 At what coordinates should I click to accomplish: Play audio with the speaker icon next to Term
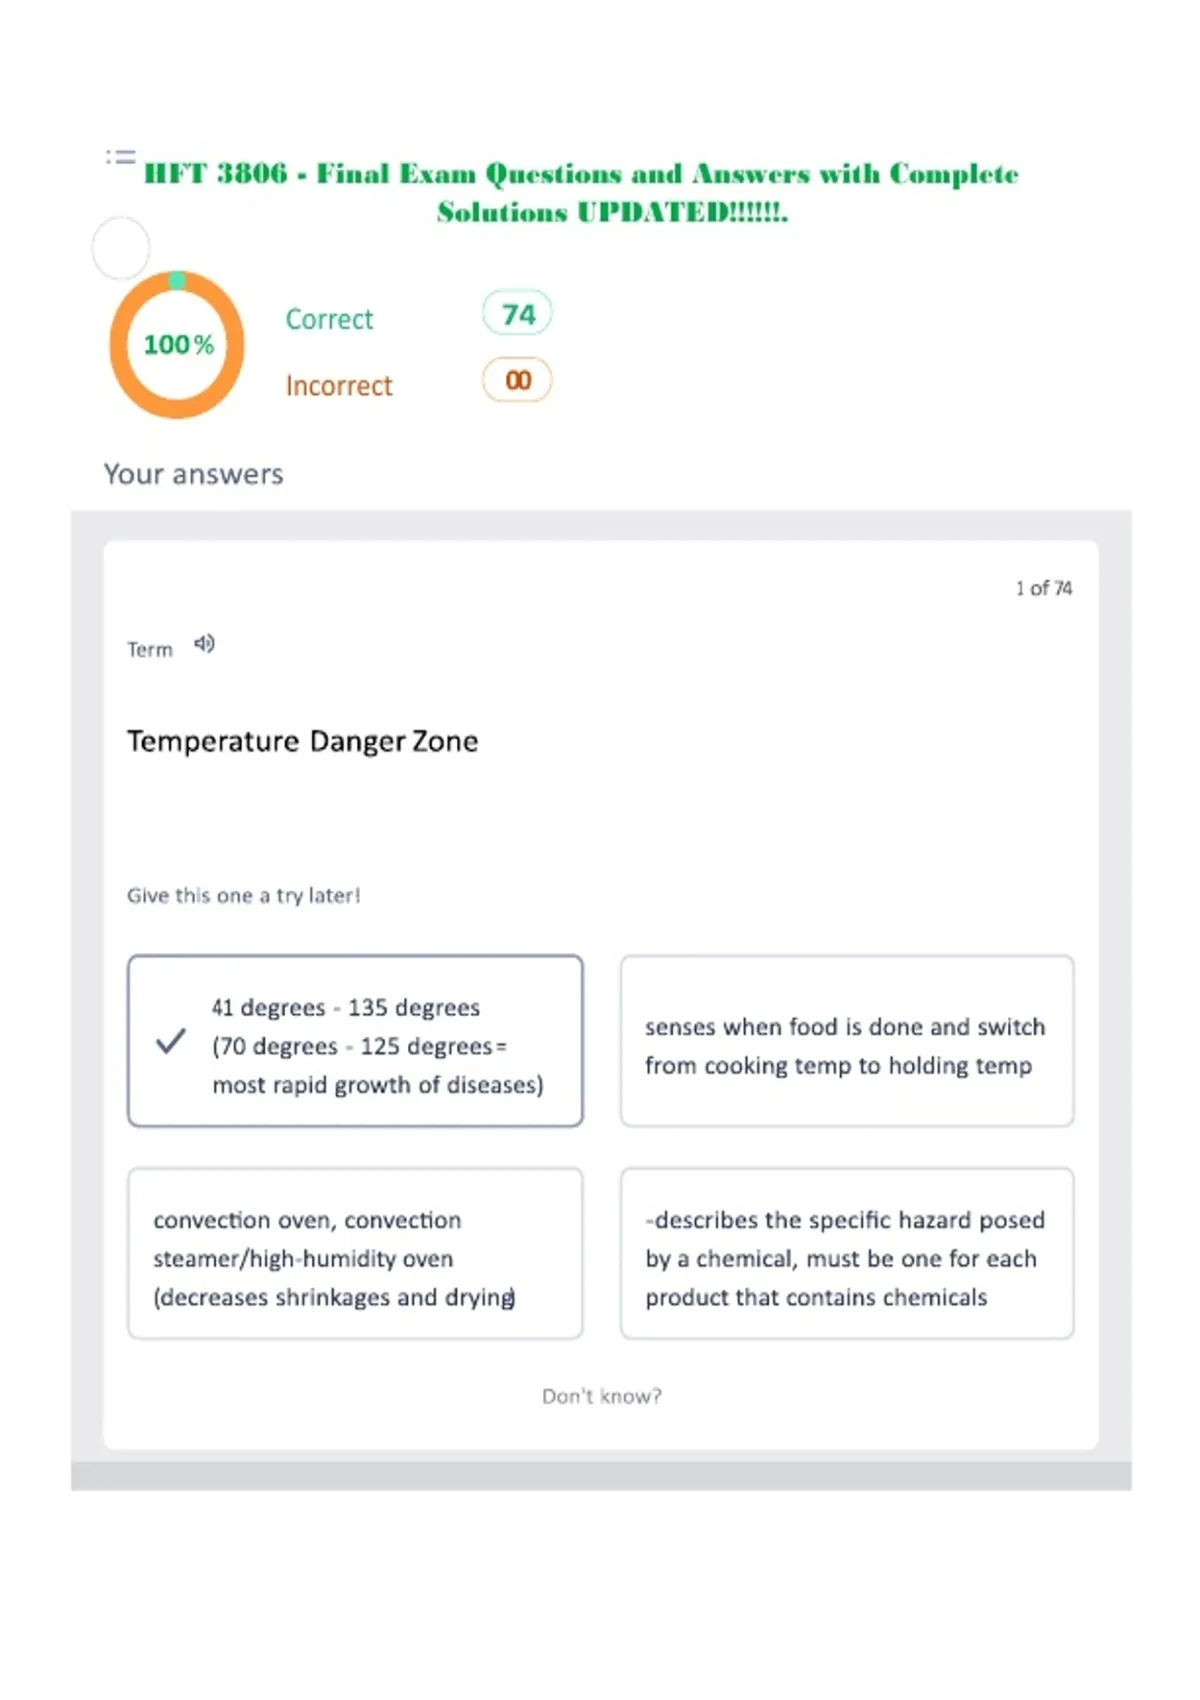(x=204, y=644)
